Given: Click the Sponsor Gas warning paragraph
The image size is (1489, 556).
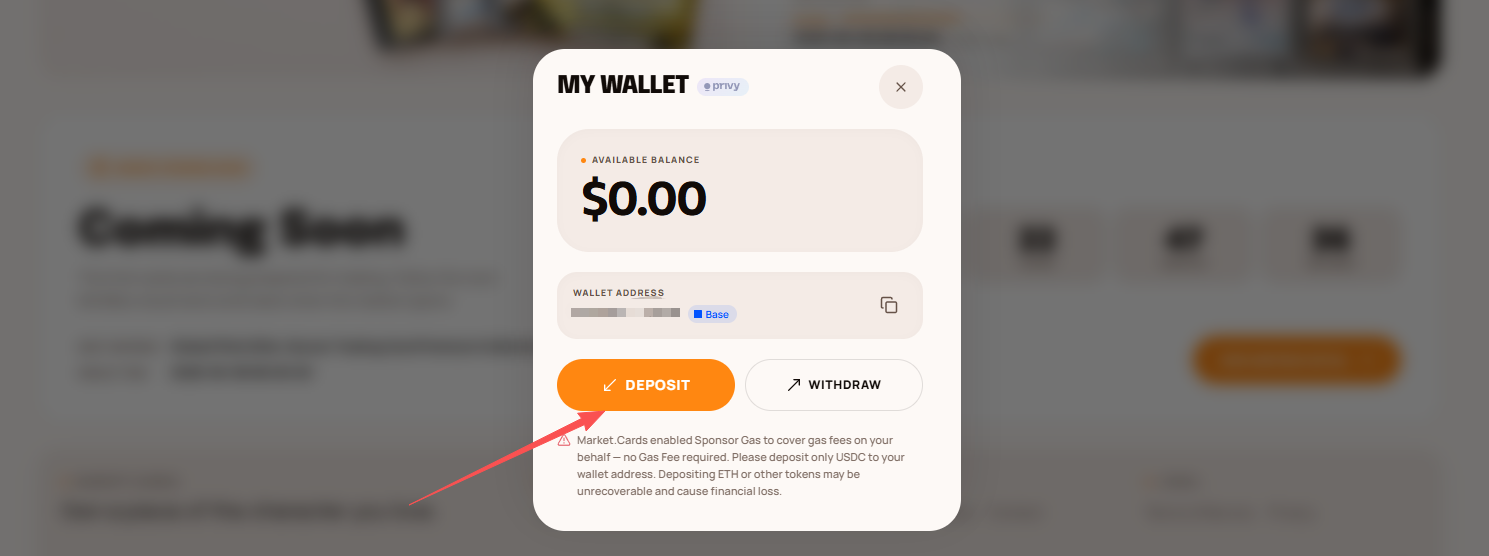Looking at the screenshot, I should tap(741, 466).
